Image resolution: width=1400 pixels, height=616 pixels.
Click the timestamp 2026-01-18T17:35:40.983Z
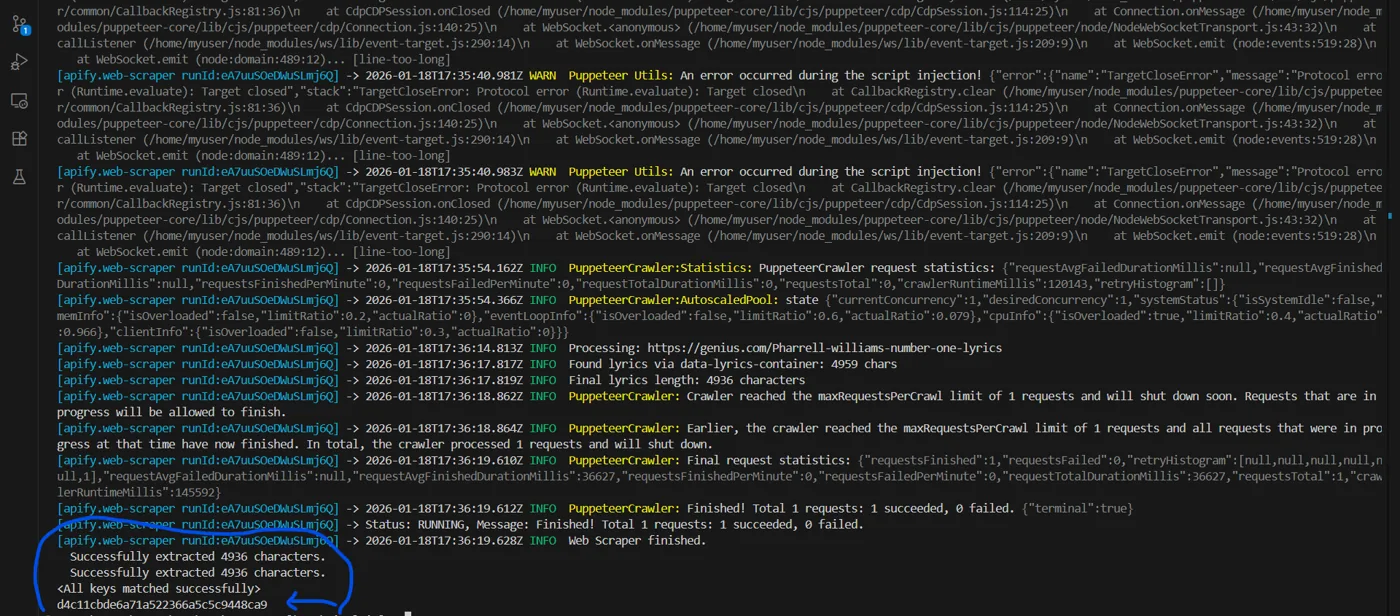(444, 172)
